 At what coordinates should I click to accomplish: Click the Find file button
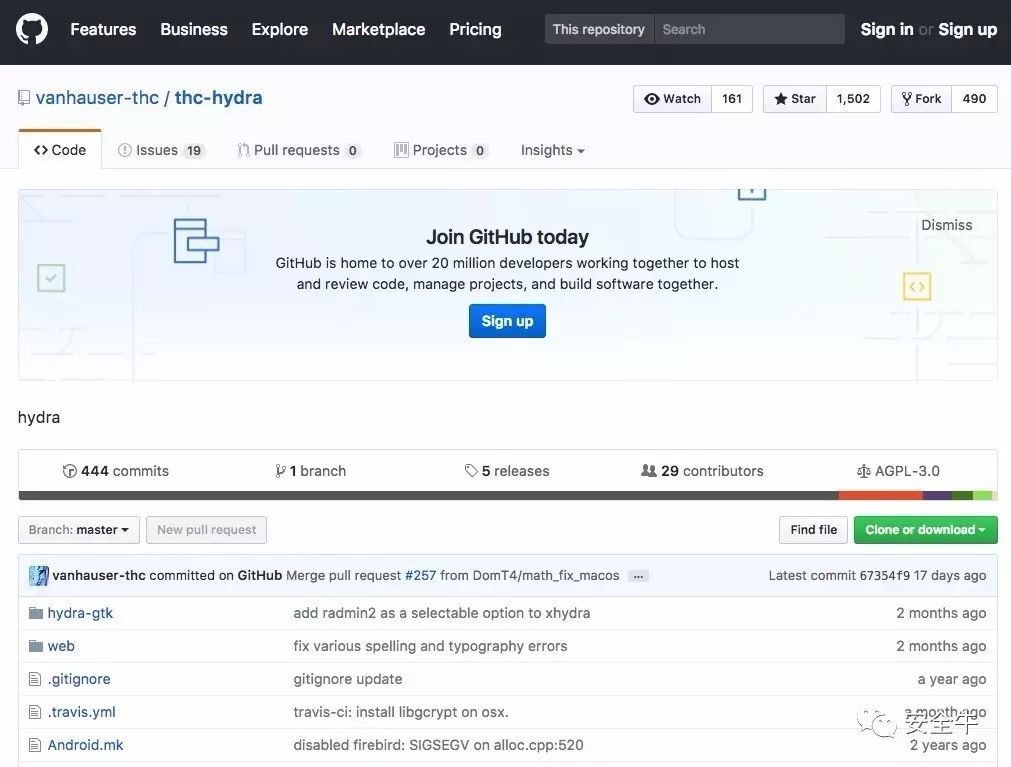coord(813,530)
